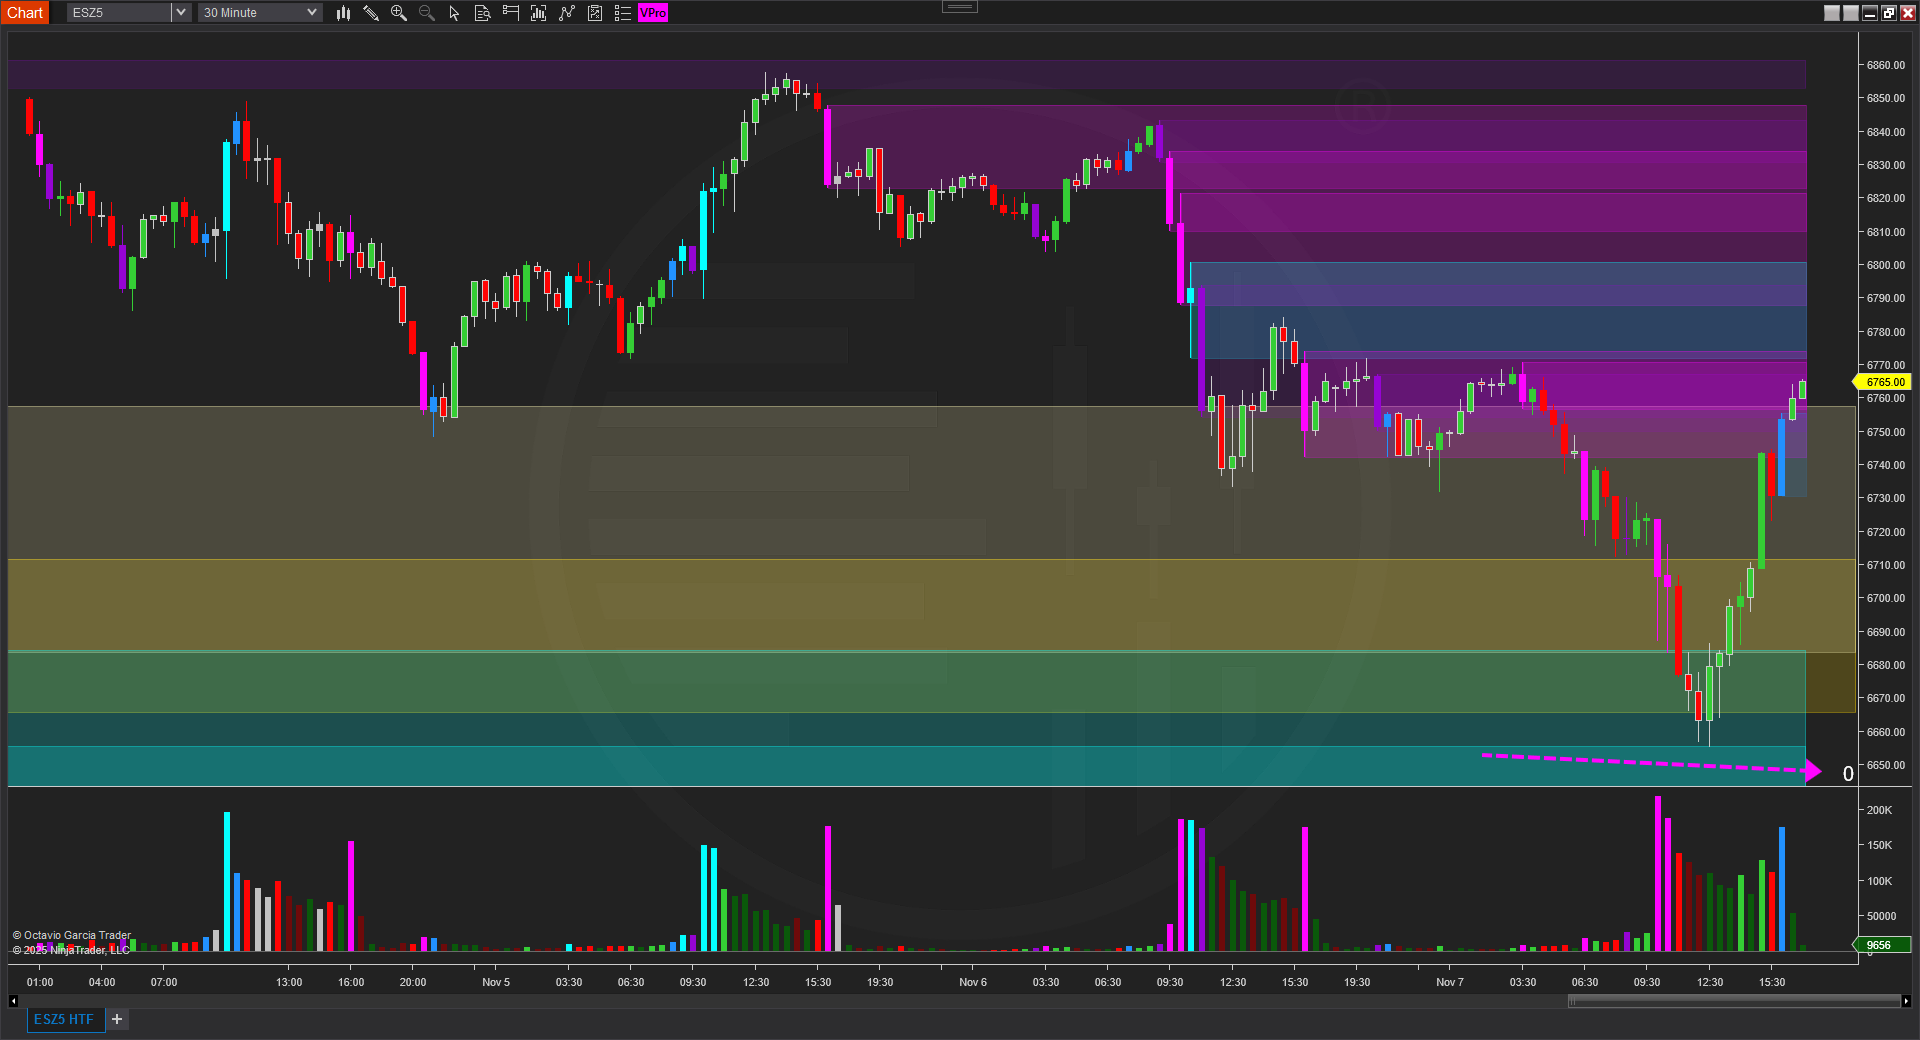Open the Chart Trader icon
This screenshot has width=1920, height=1040.
pyautogui.click(x=510, y=13)
